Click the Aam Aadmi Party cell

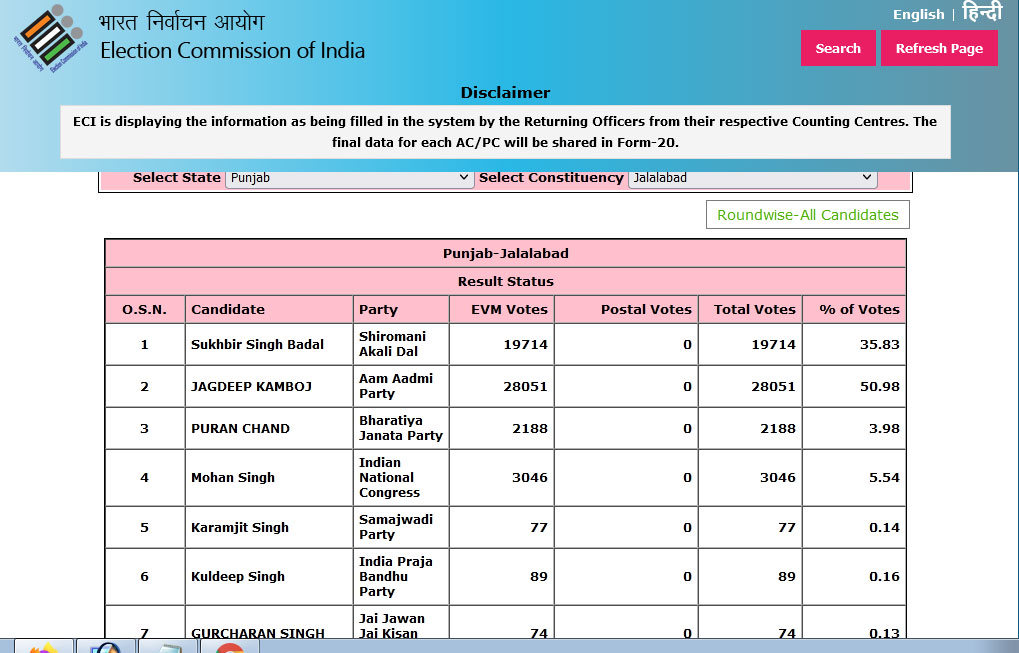401,386
